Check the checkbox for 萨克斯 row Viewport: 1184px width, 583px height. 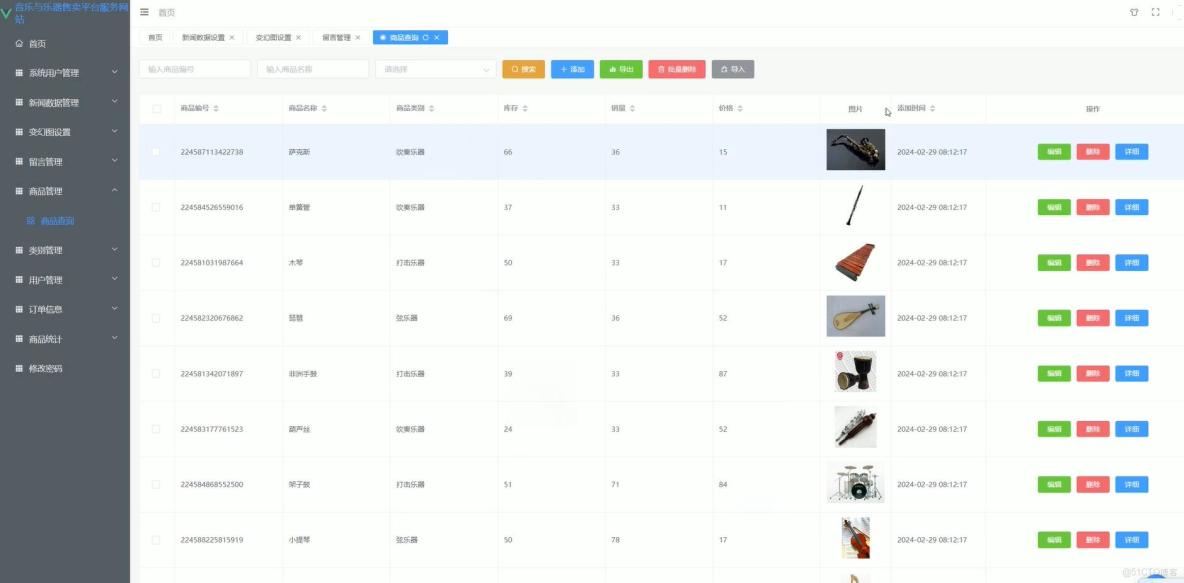click(156, 151)
